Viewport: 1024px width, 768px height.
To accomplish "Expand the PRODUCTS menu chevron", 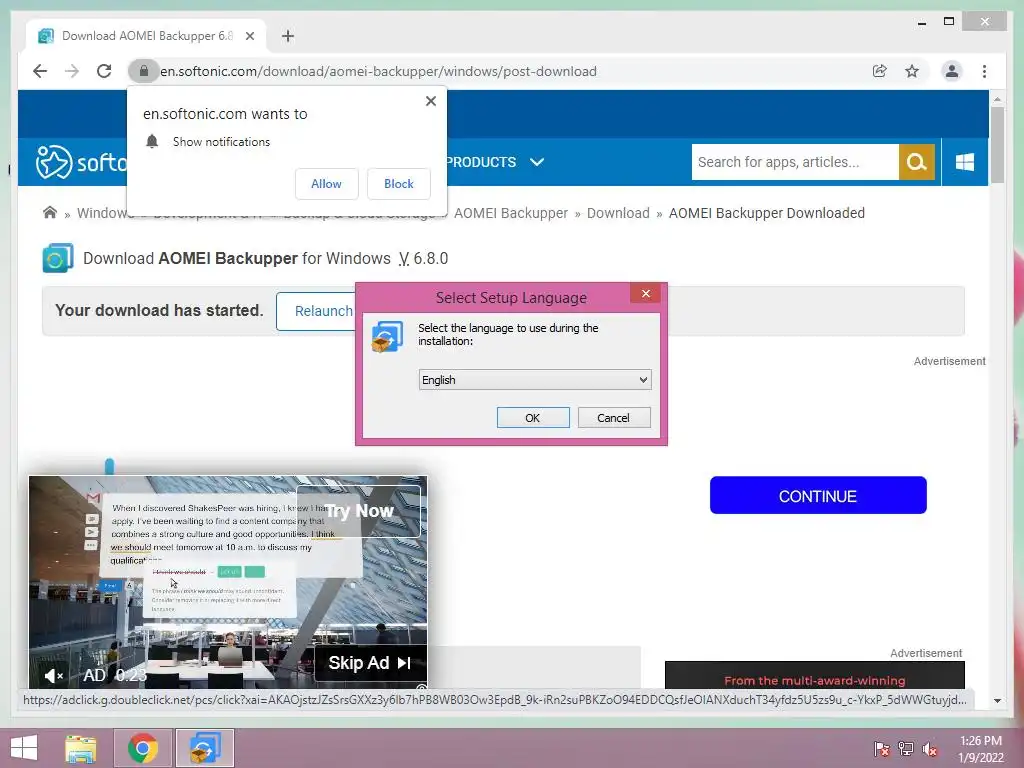I will 537,162.
